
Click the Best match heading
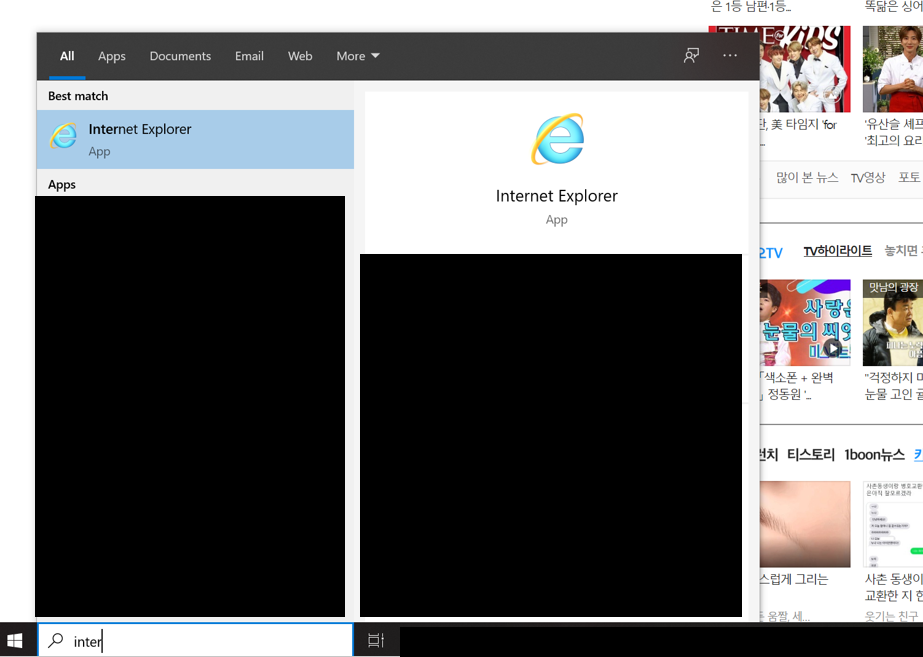coord(78,96)
